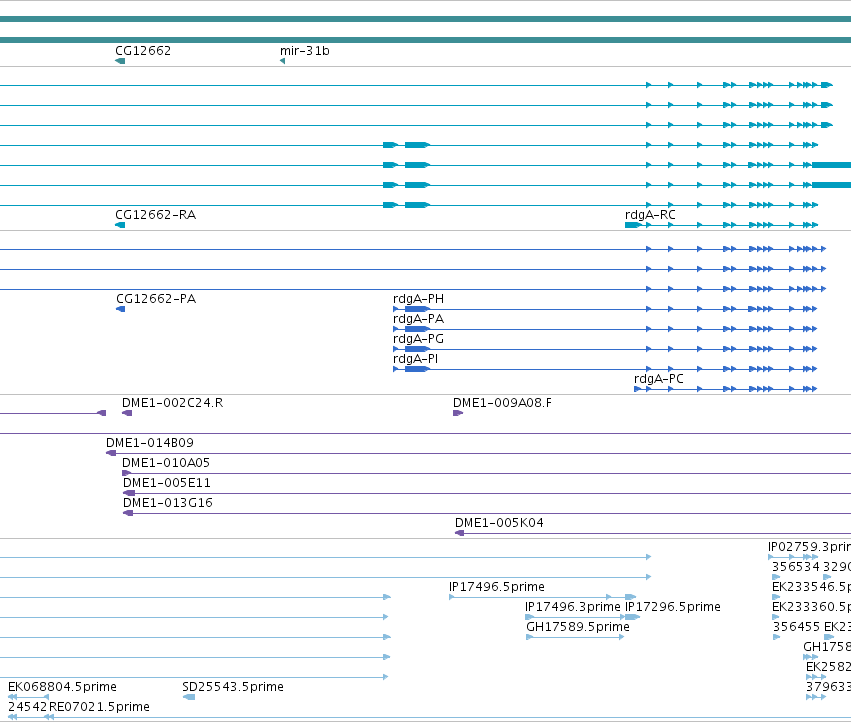Screen dimensions: 851x722
Task: Click the DME1-002C24.R purple arrow glyph
Action: pyautogui.click(x=127, y=413)
